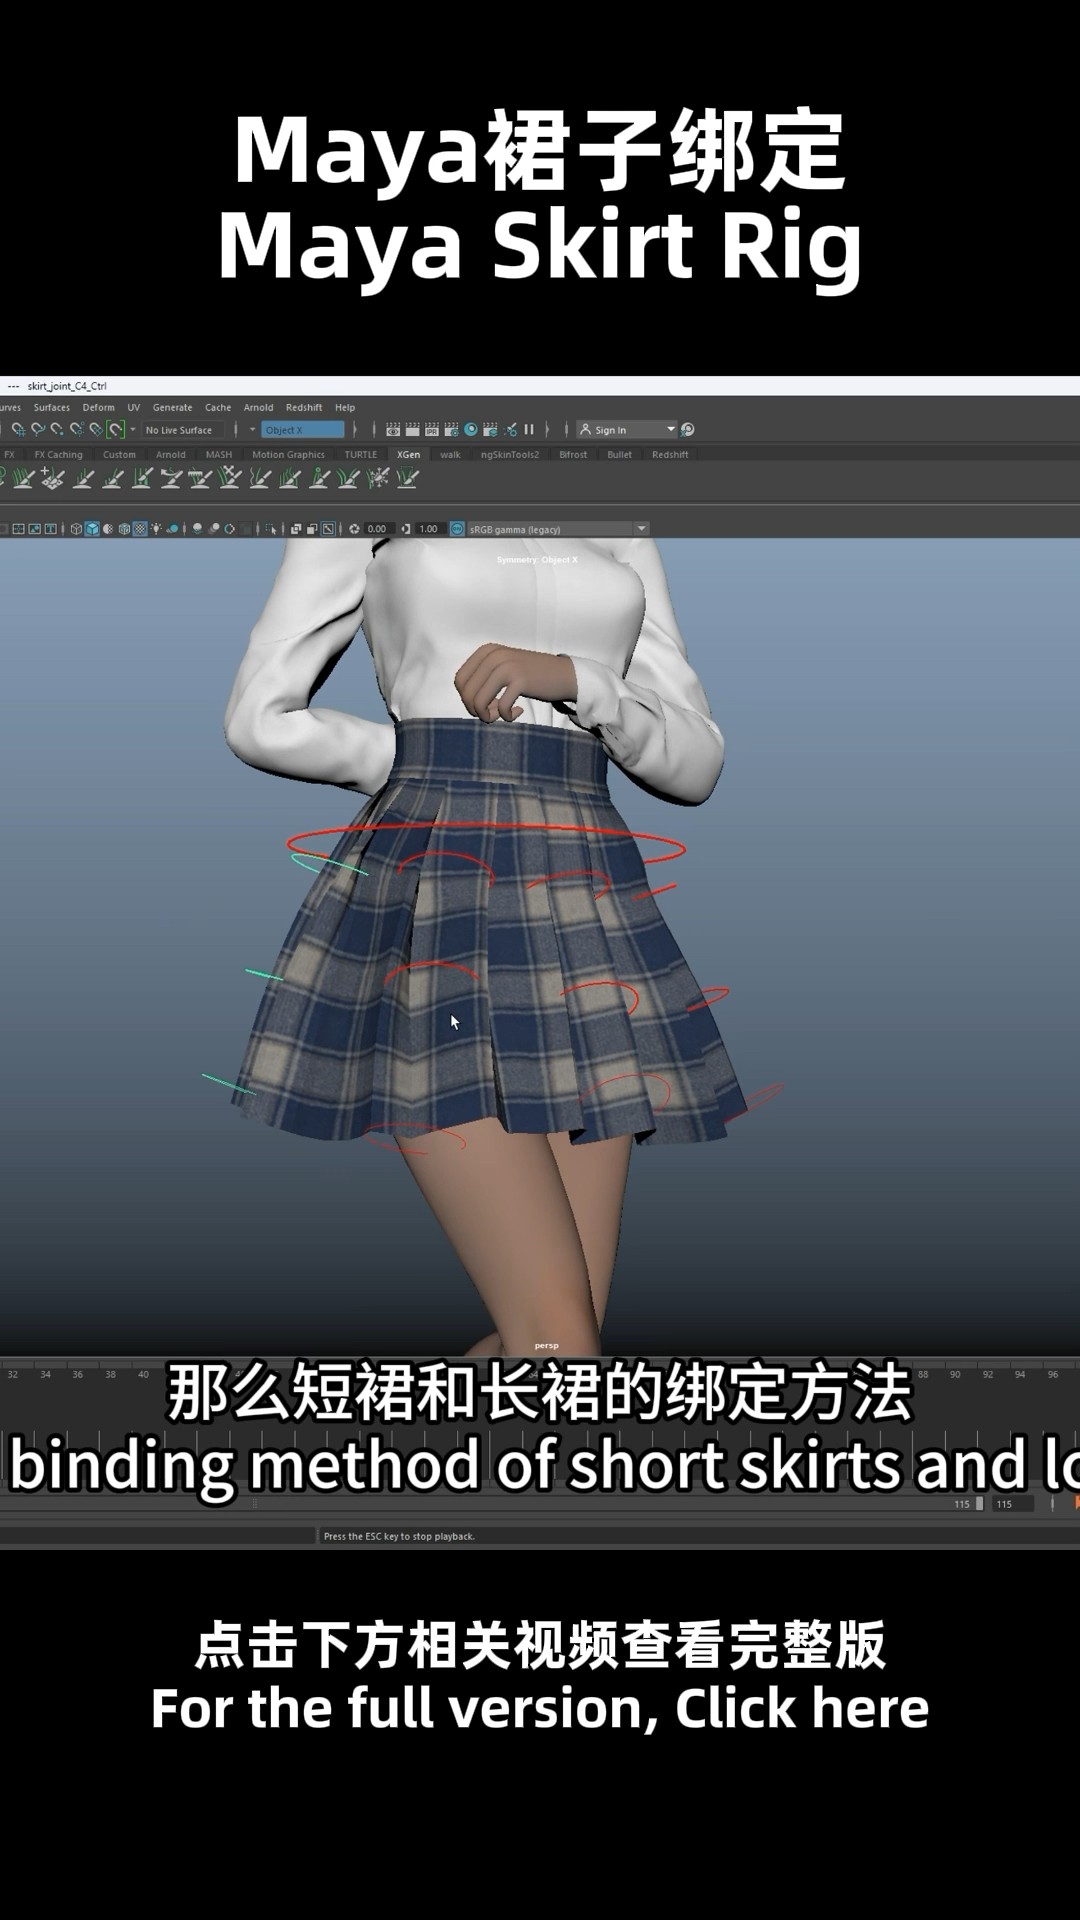Toggle Isolate Select in panel toolbar
1080x1920 pixels.
[x=270, y=528]
